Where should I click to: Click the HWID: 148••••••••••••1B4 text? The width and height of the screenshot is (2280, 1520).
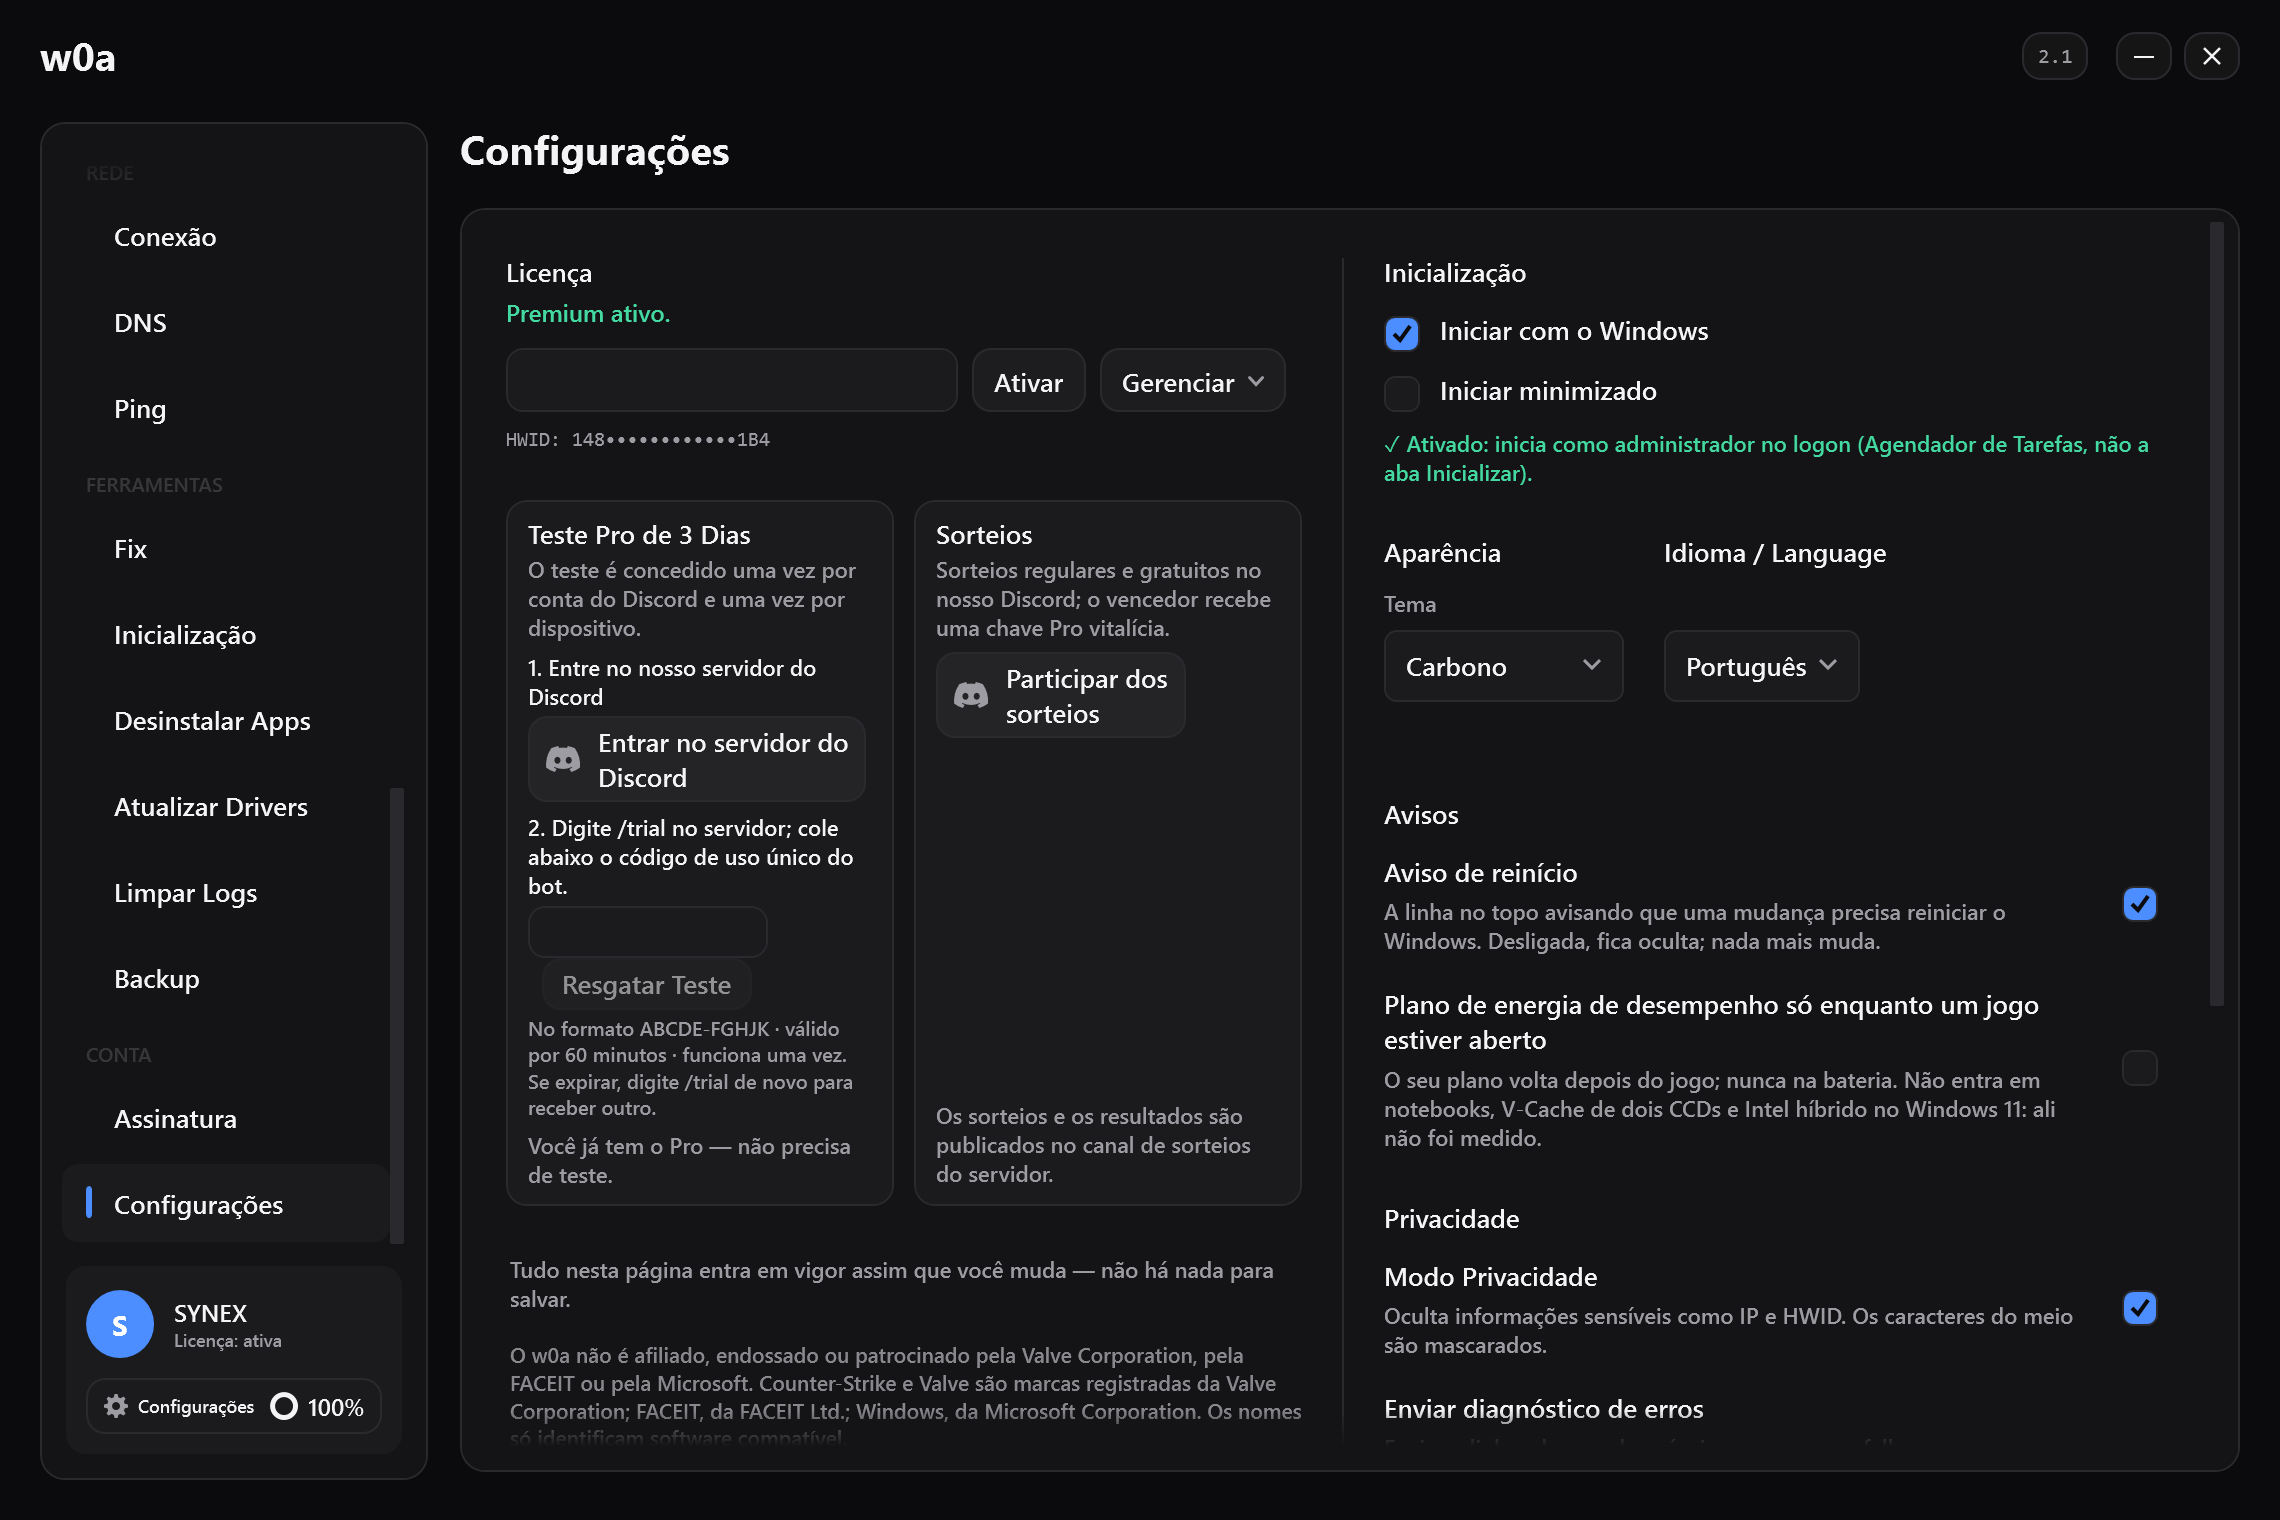click(x=638, y=440)
